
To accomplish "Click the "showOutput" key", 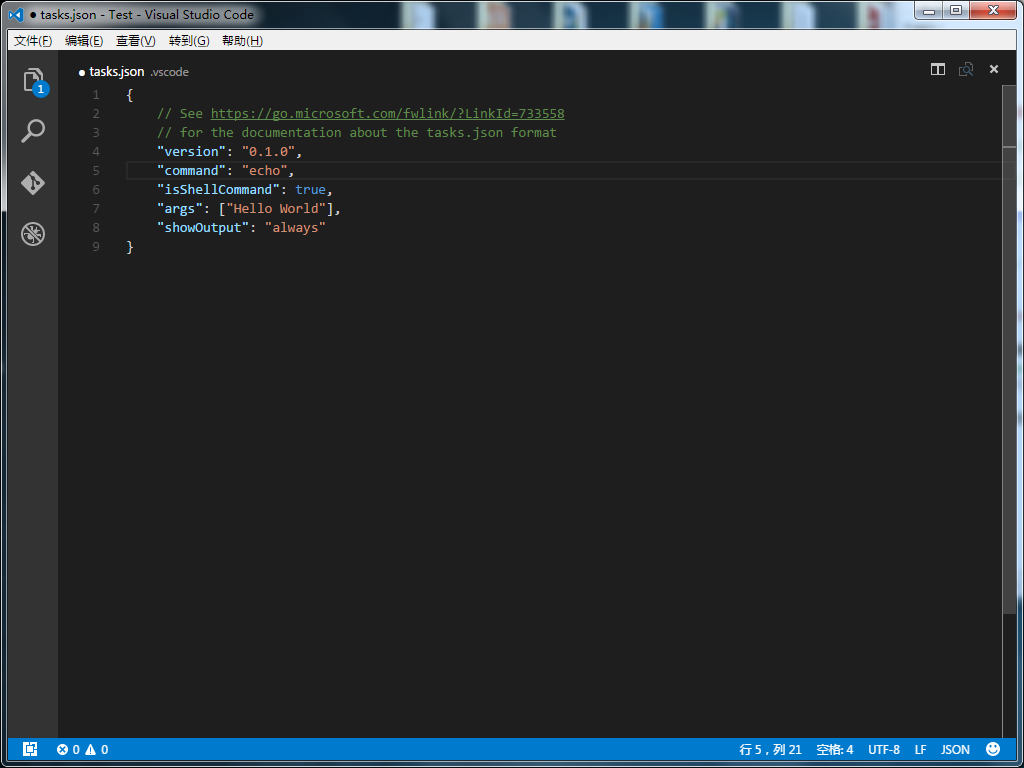I will coord(203,227).
